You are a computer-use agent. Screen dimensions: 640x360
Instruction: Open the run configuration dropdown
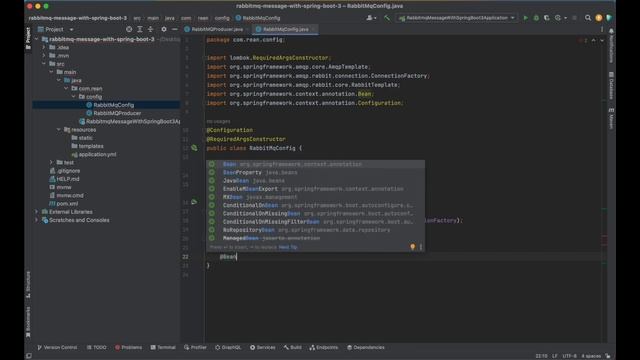point(457,18)
